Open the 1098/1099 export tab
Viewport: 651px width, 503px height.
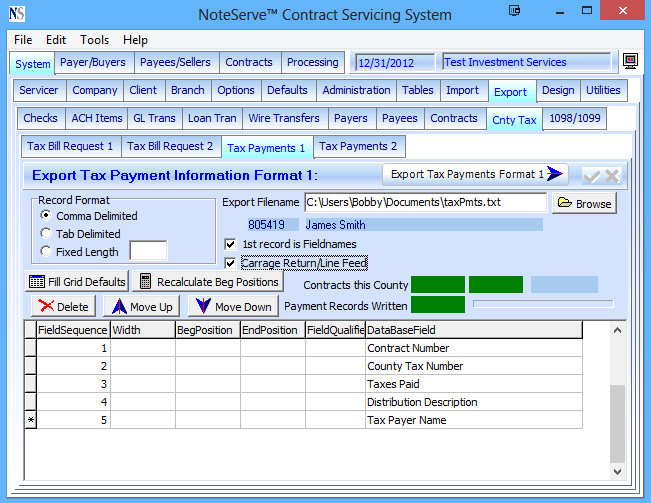577,119
